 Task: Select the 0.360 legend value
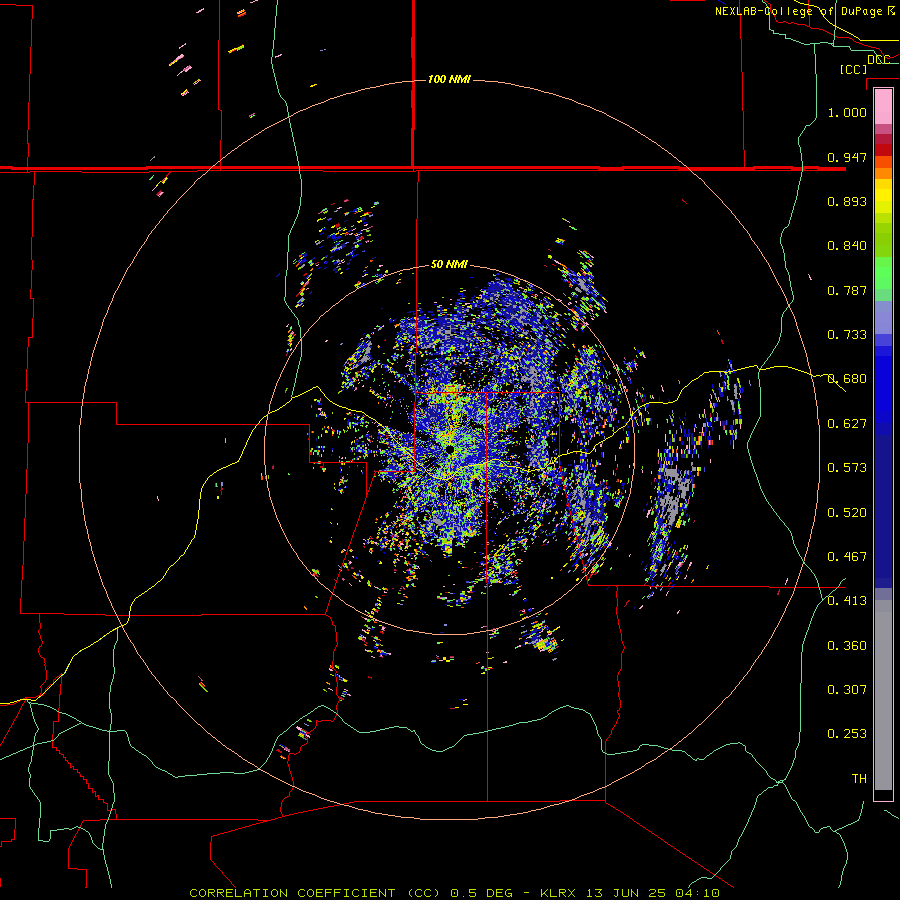(x=847, y=646)
